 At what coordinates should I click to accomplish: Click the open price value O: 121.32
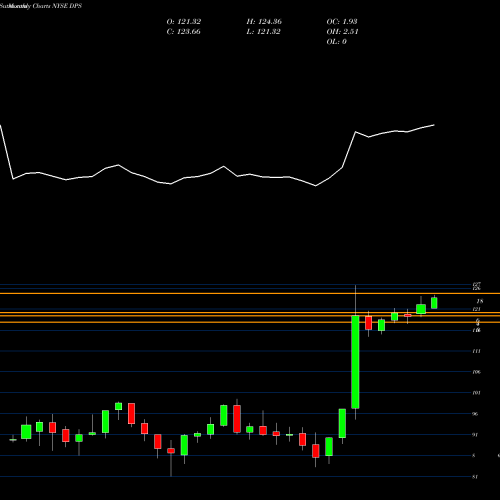pos(184,22)
